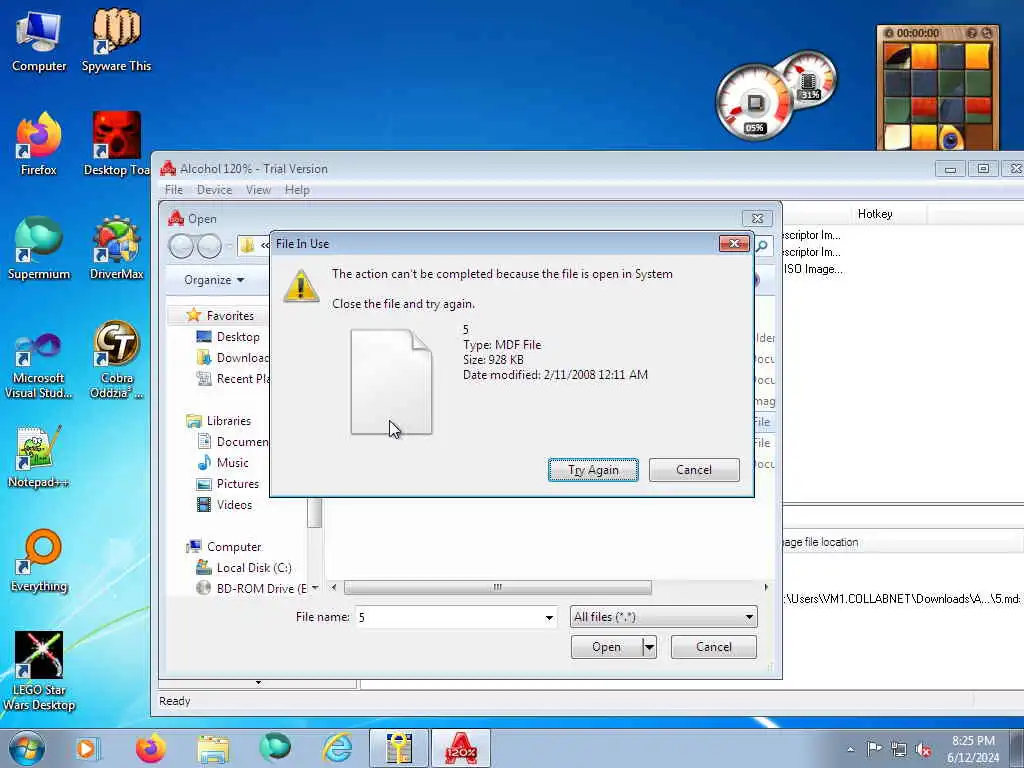Launch LEGO Star Wars Desktop shortcut
The image size is (1024, 768).
(x=39, y=671)
